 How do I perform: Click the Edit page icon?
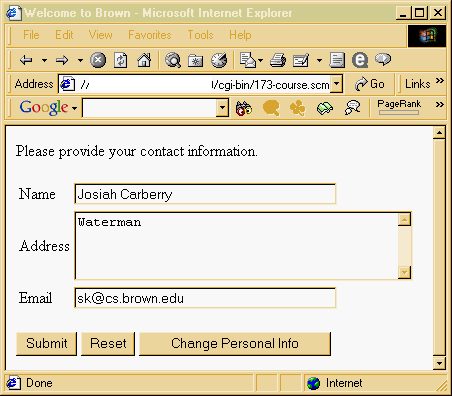point(301,60)
